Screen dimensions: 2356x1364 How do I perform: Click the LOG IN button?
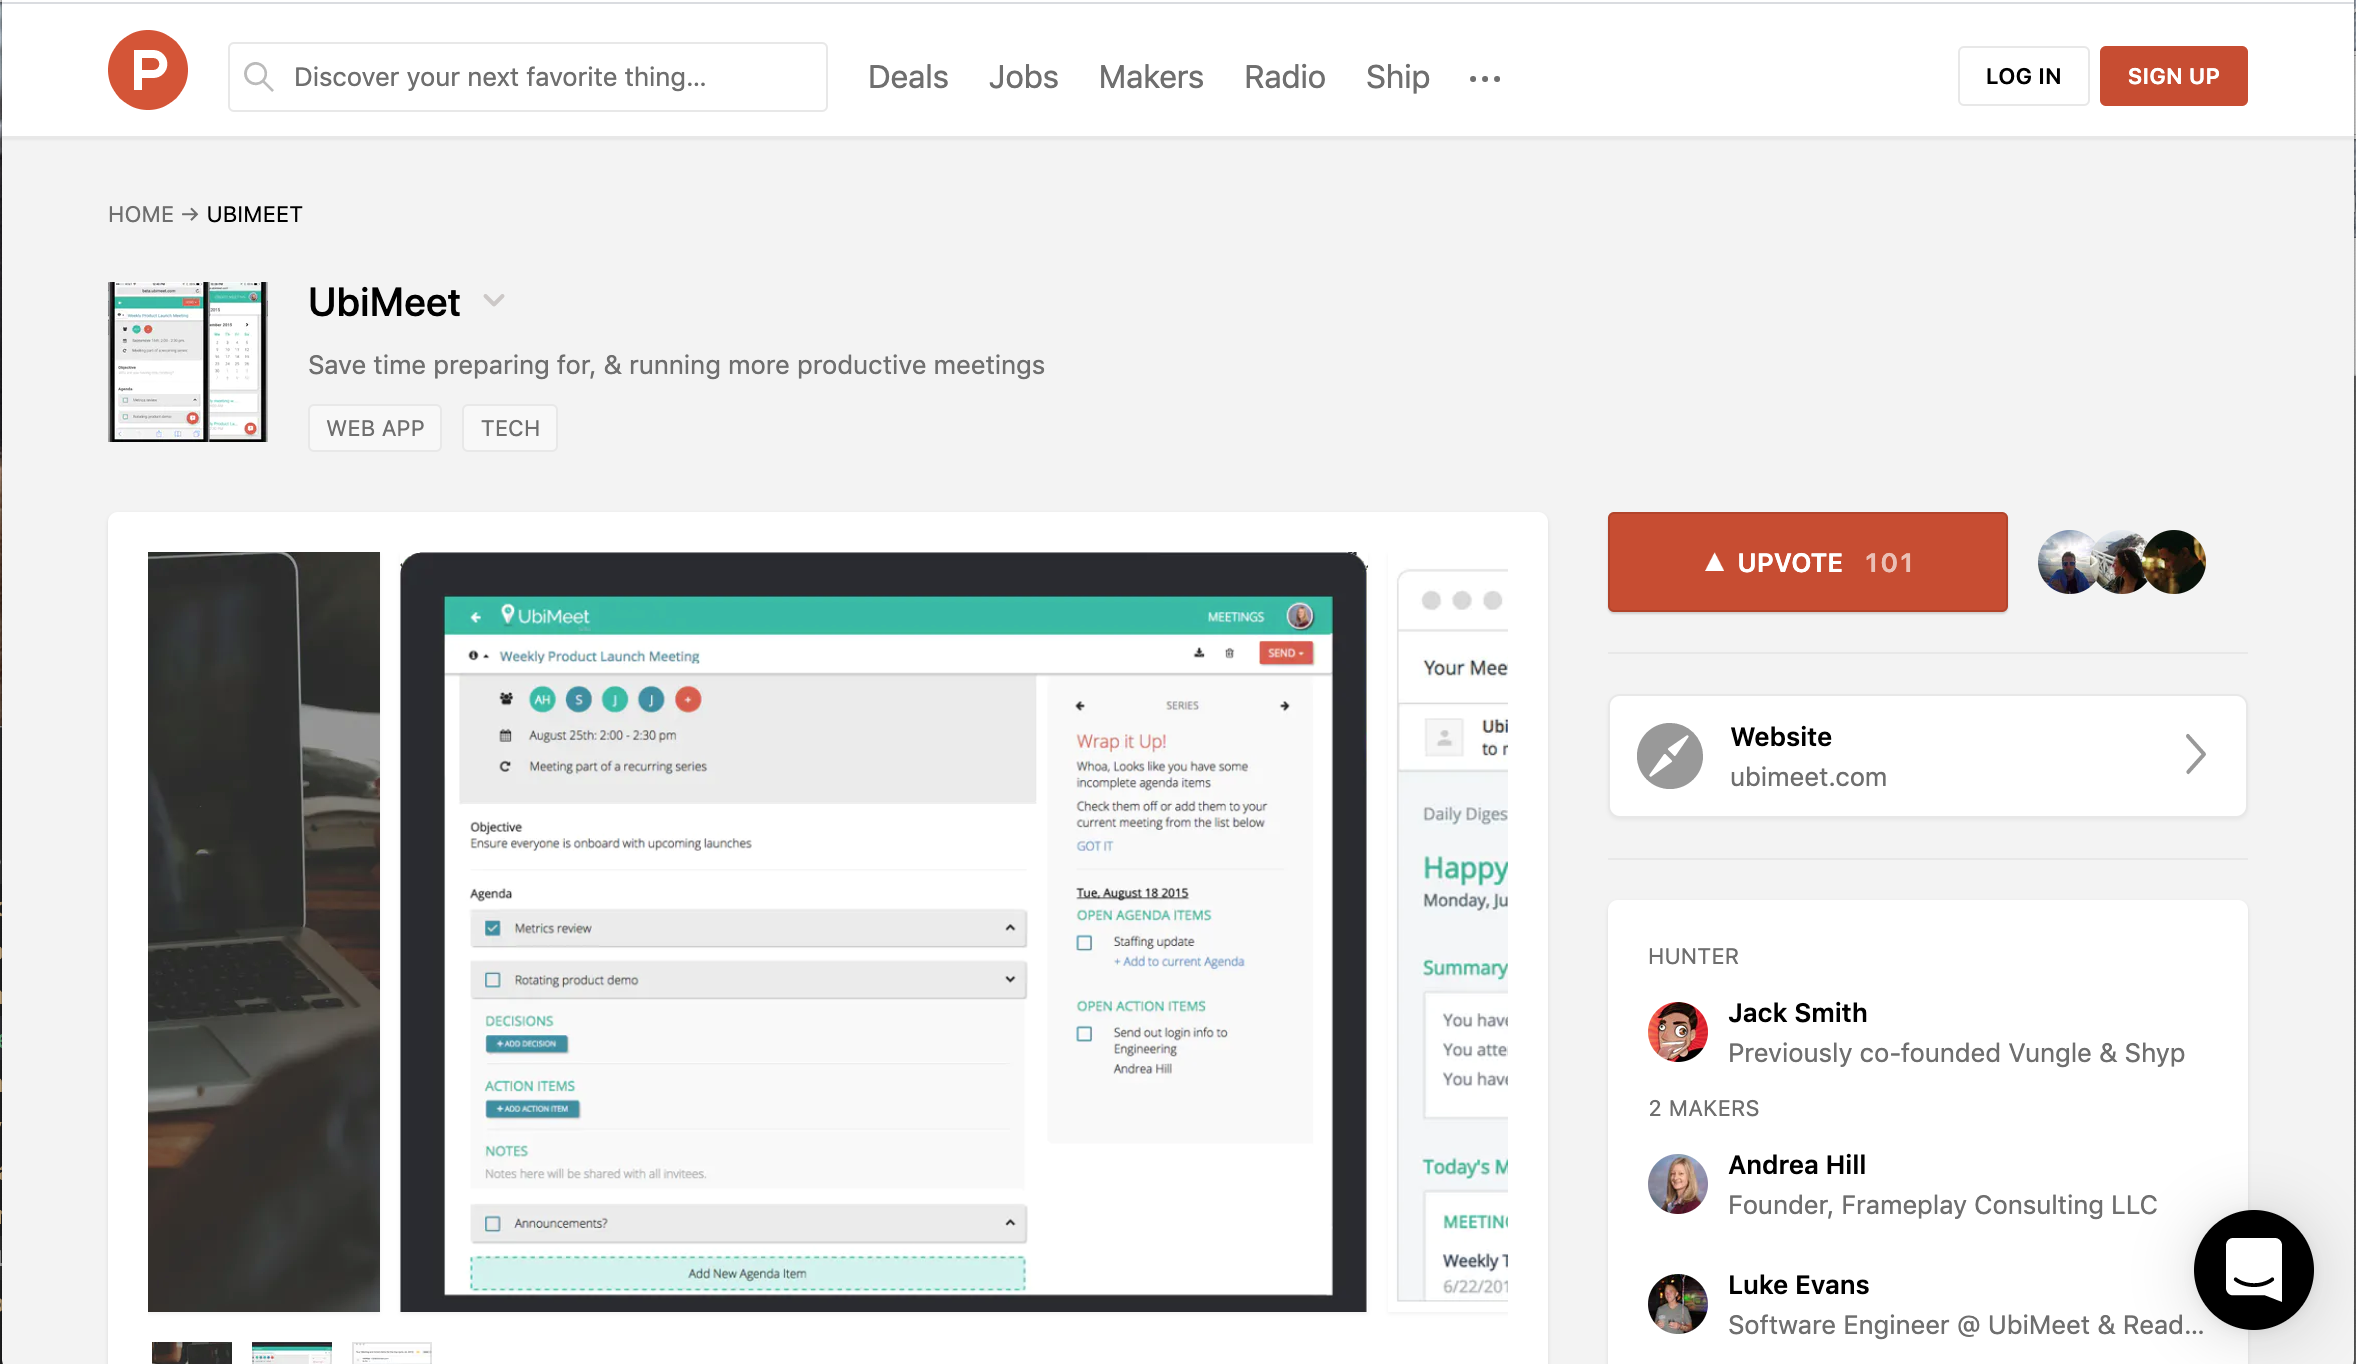tap(2022, 76)
